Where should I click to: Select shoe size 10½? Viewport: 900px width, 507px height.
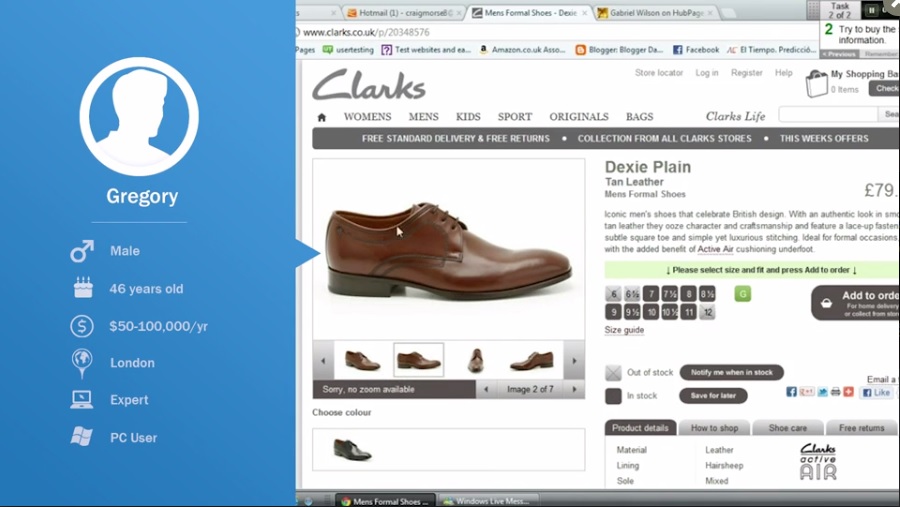[x=670, y=312]
